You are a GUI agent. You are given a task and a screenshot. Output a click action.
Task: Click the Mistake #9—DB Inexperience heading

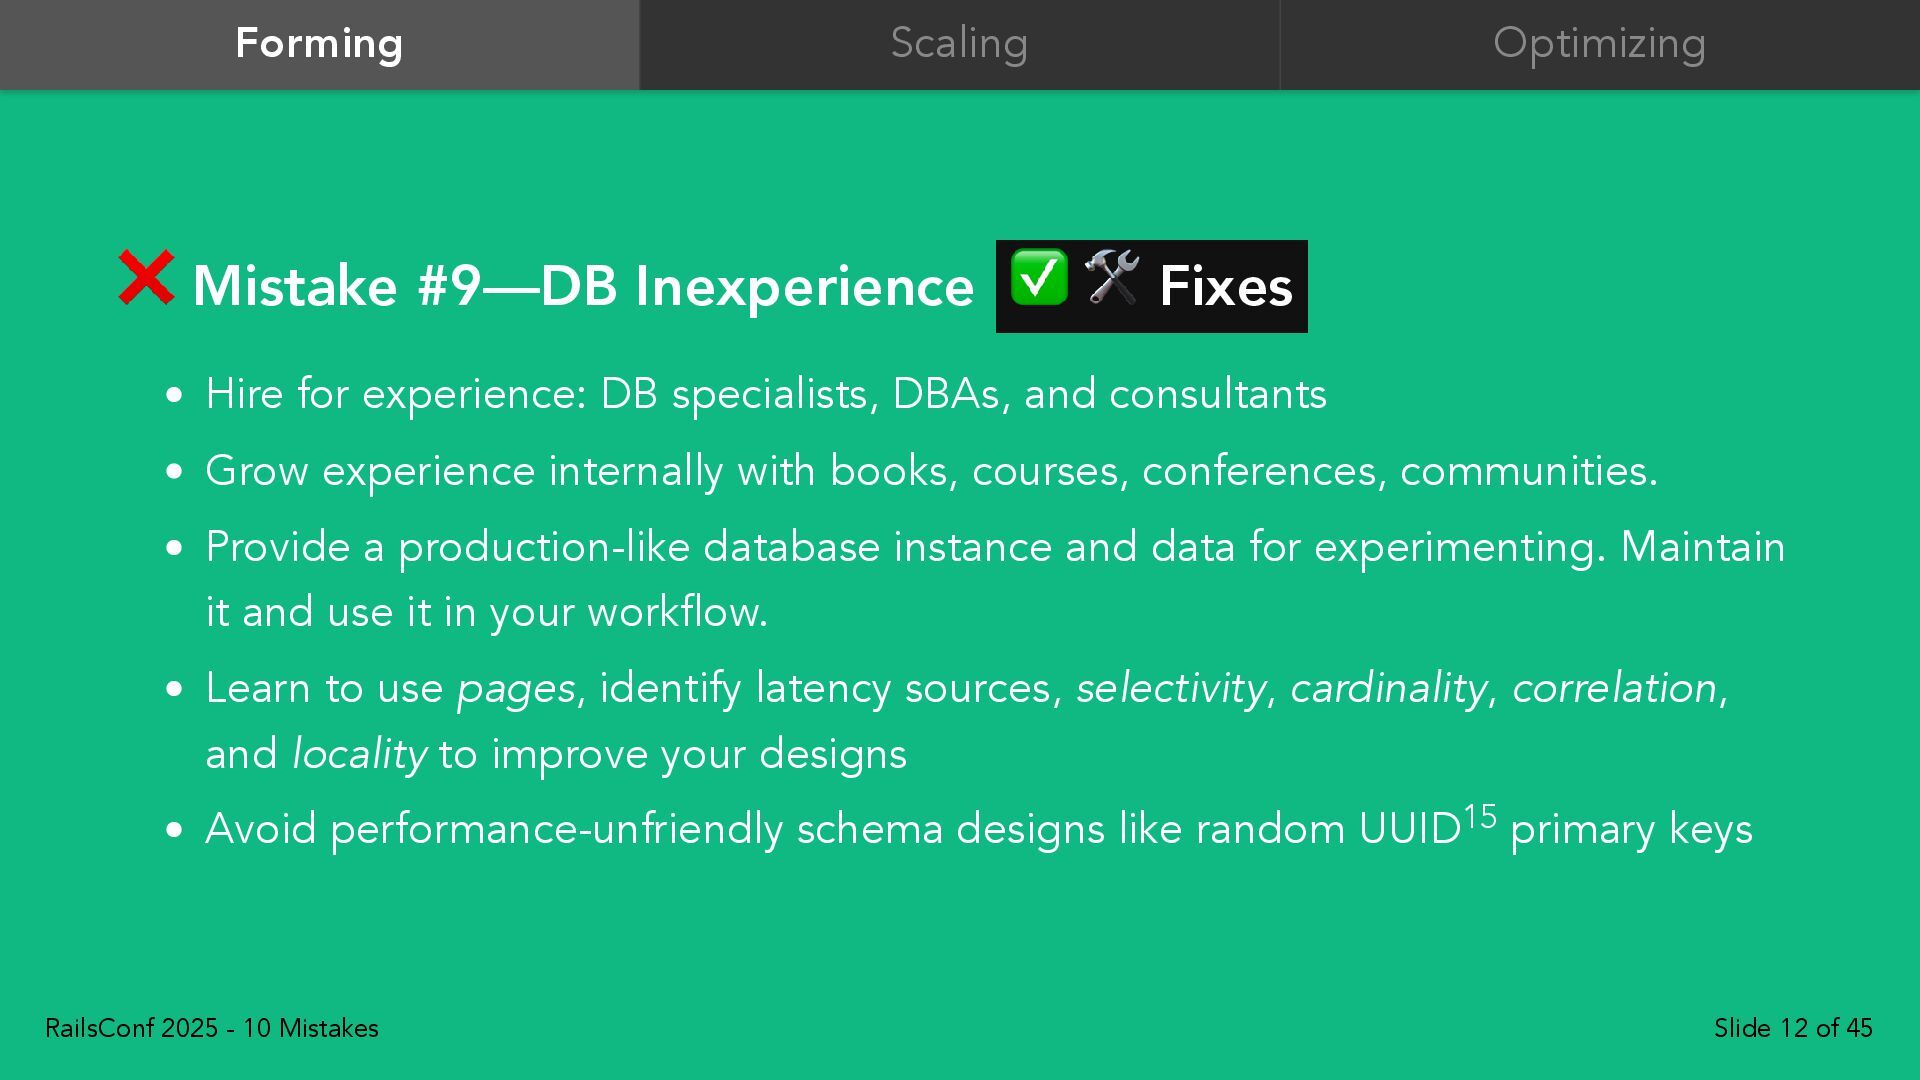pos(583,286)
